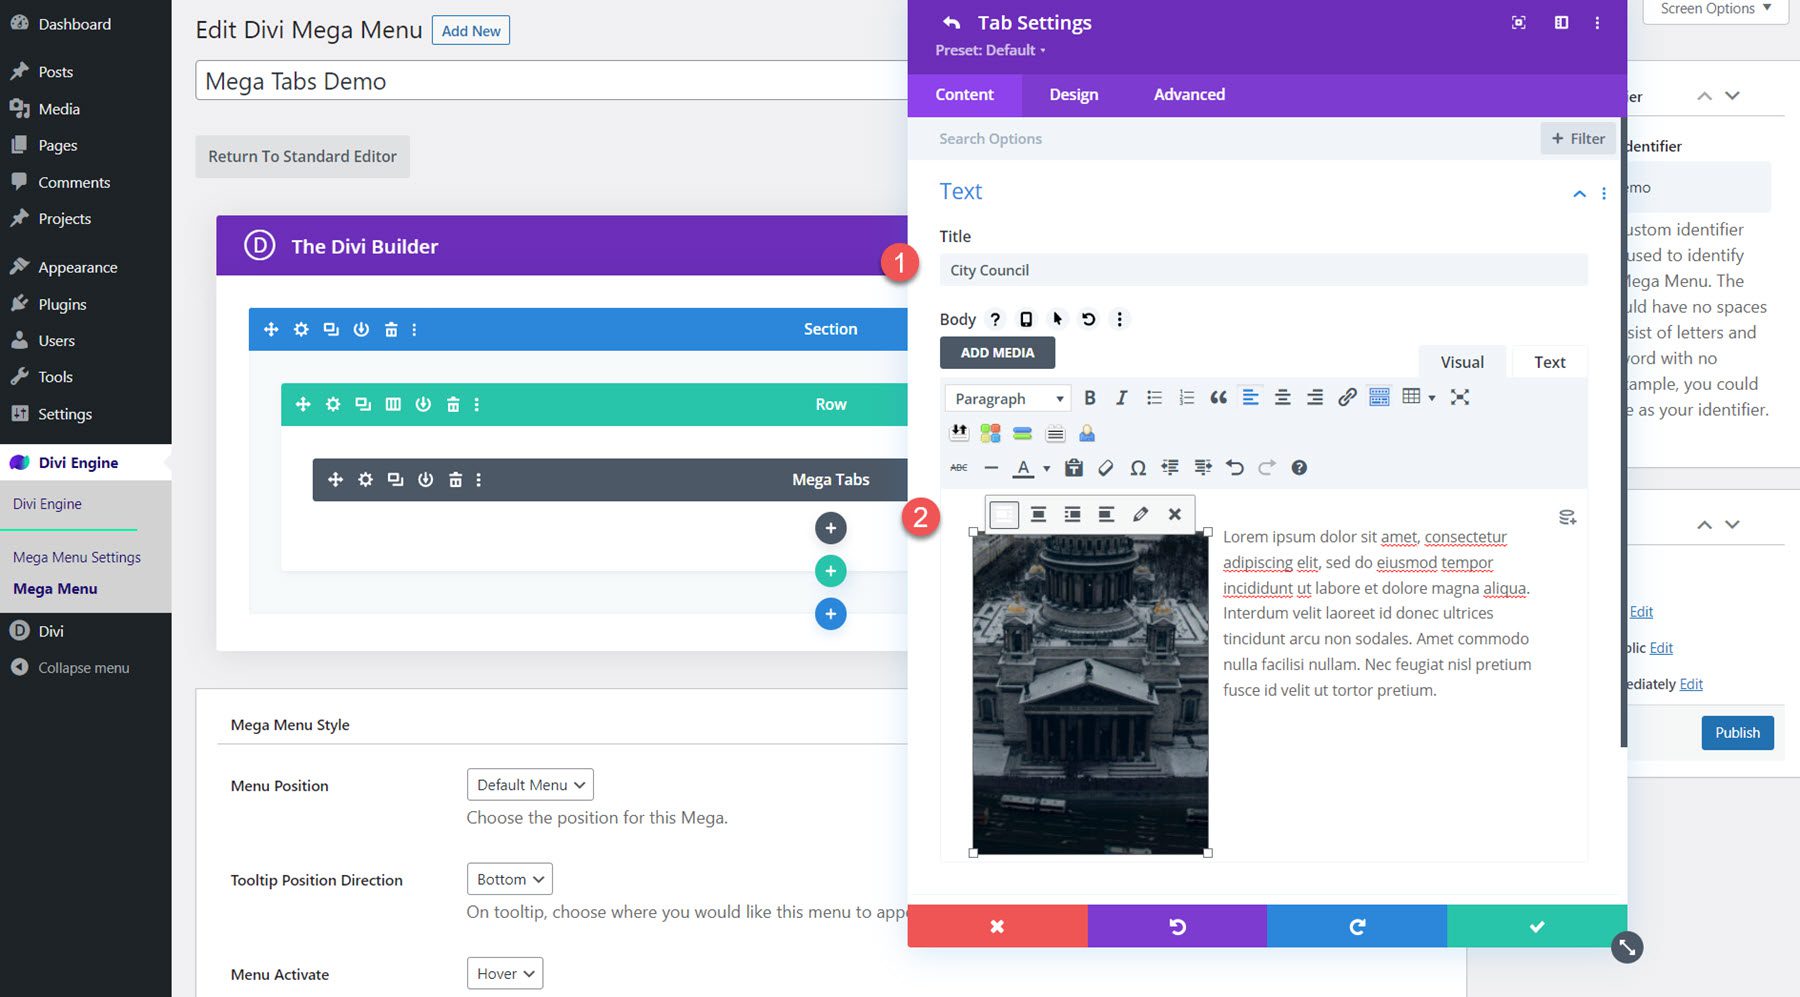Screen dimensions: 1800x997
Task: Toggle fullscreen mode in the text editor
Action: (x=1461, y=397)
